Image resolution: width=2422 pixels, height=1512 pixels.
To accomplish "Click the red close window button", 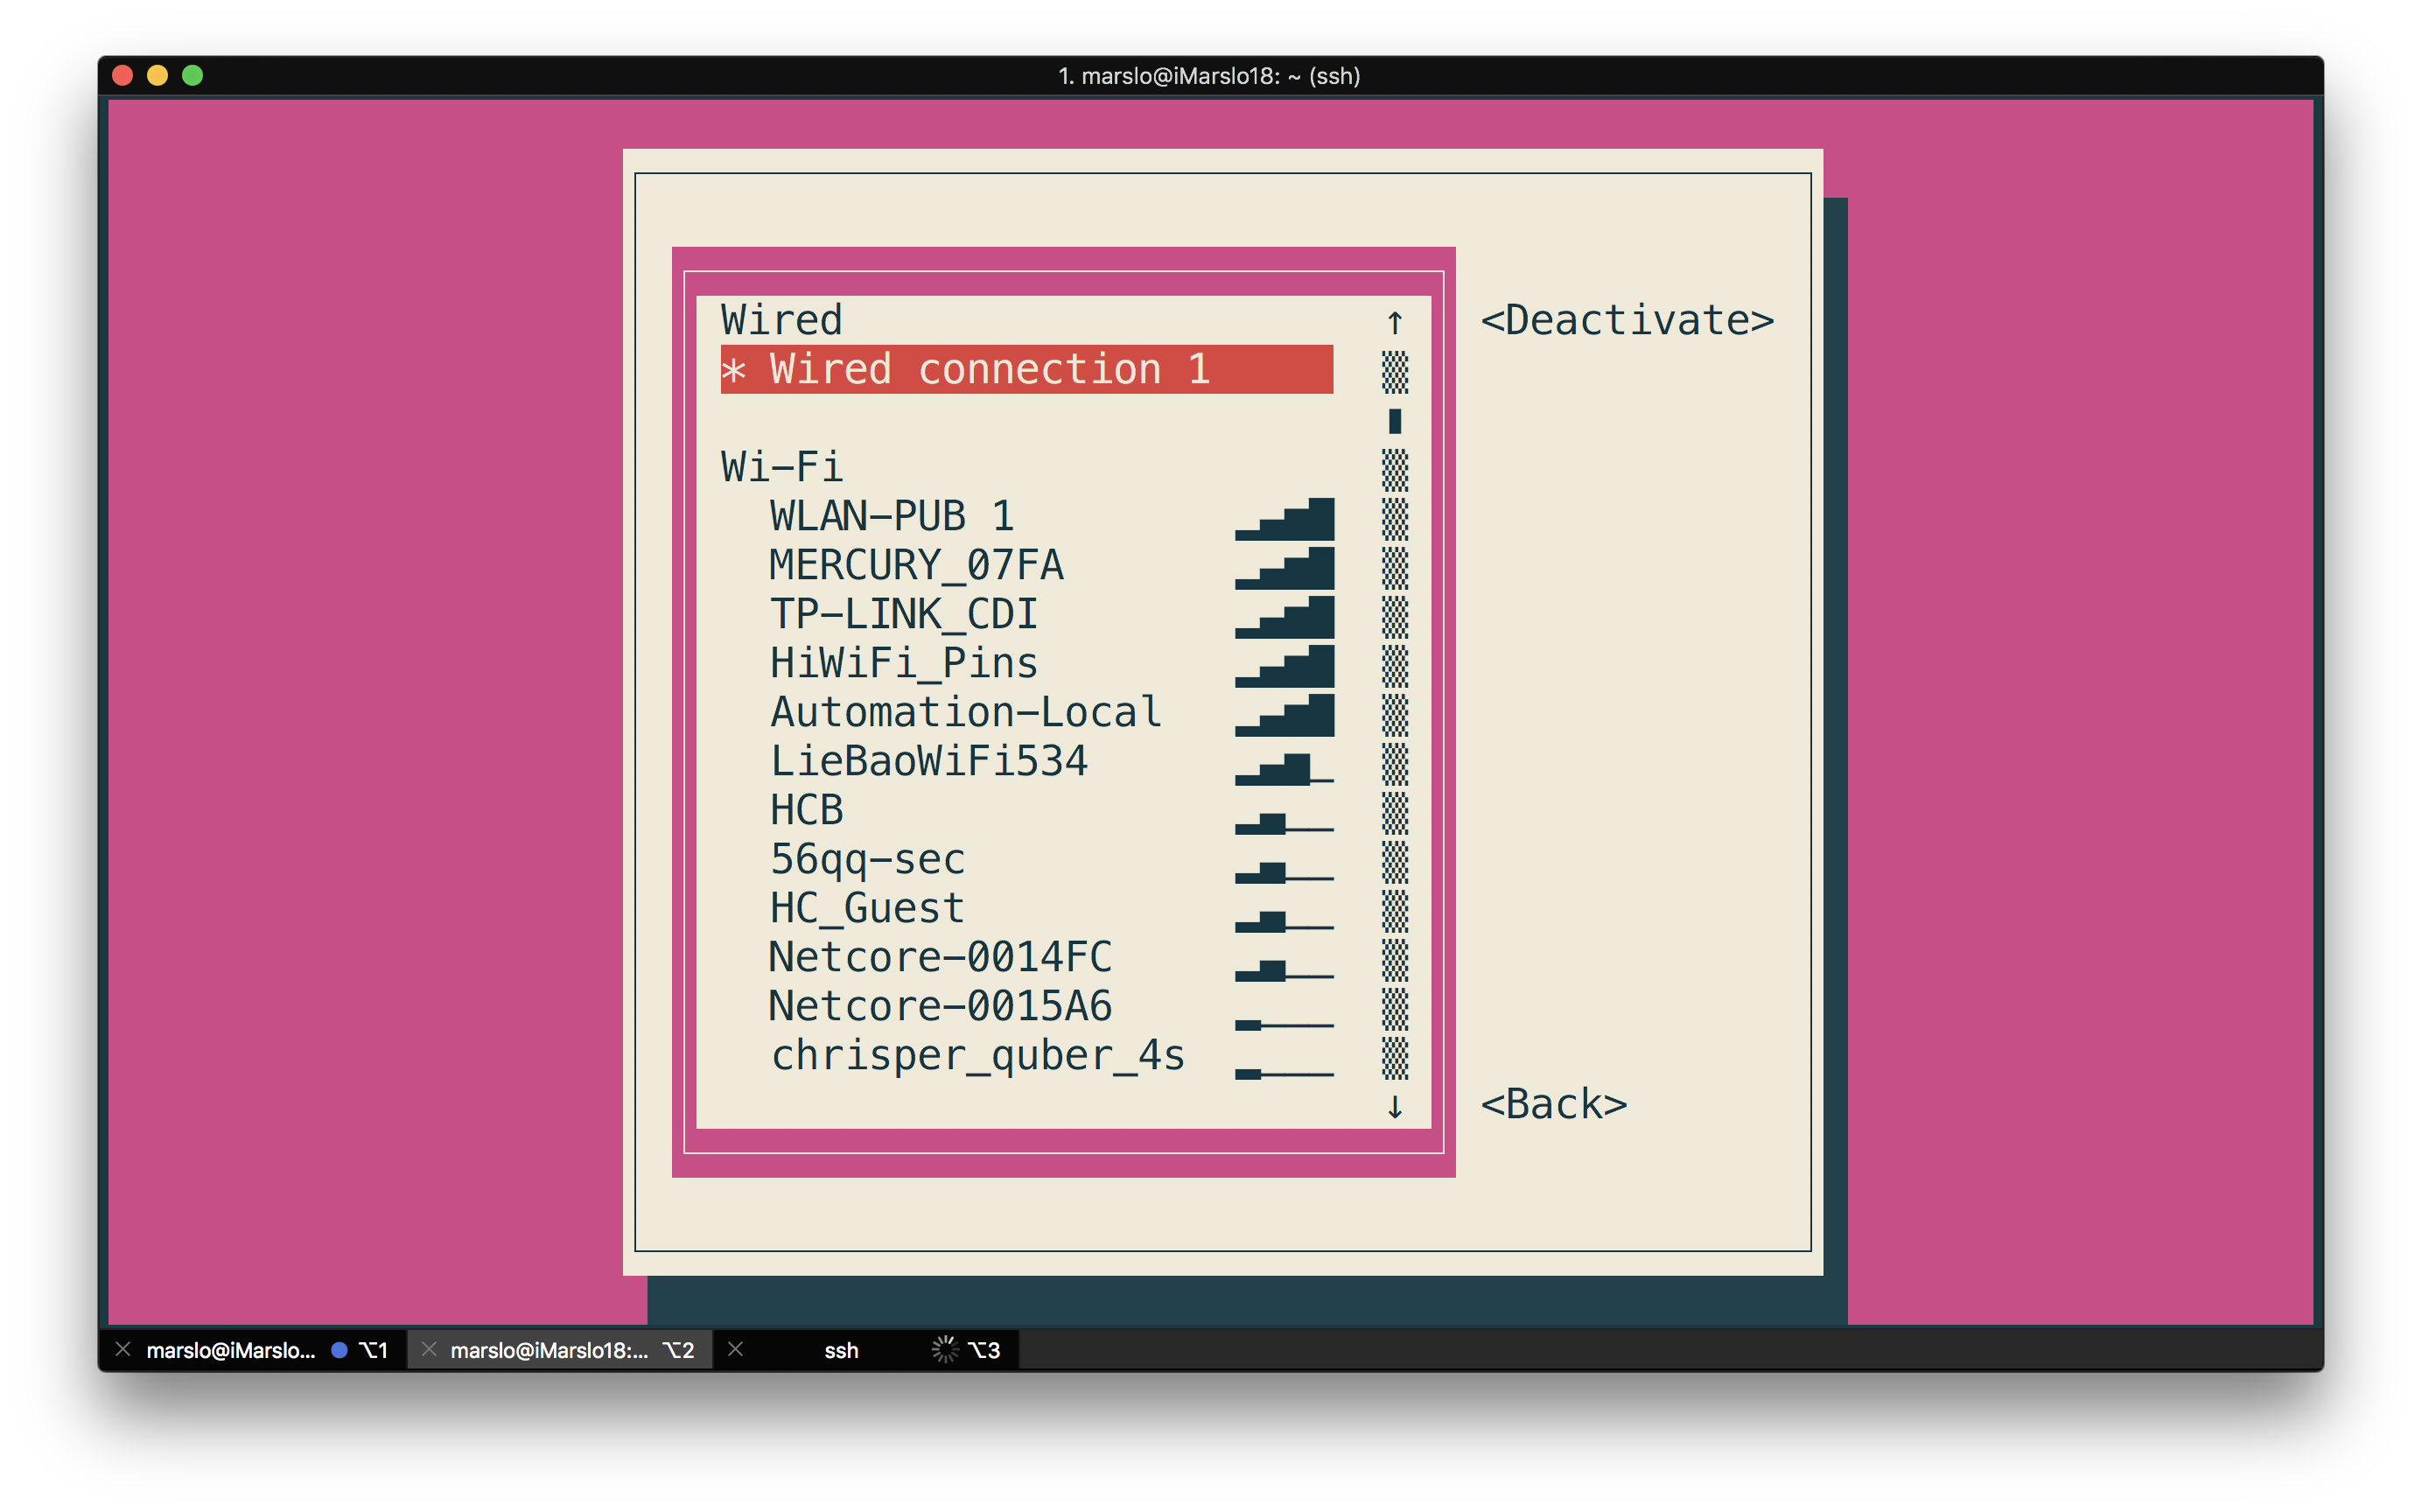I will [123, 76].
